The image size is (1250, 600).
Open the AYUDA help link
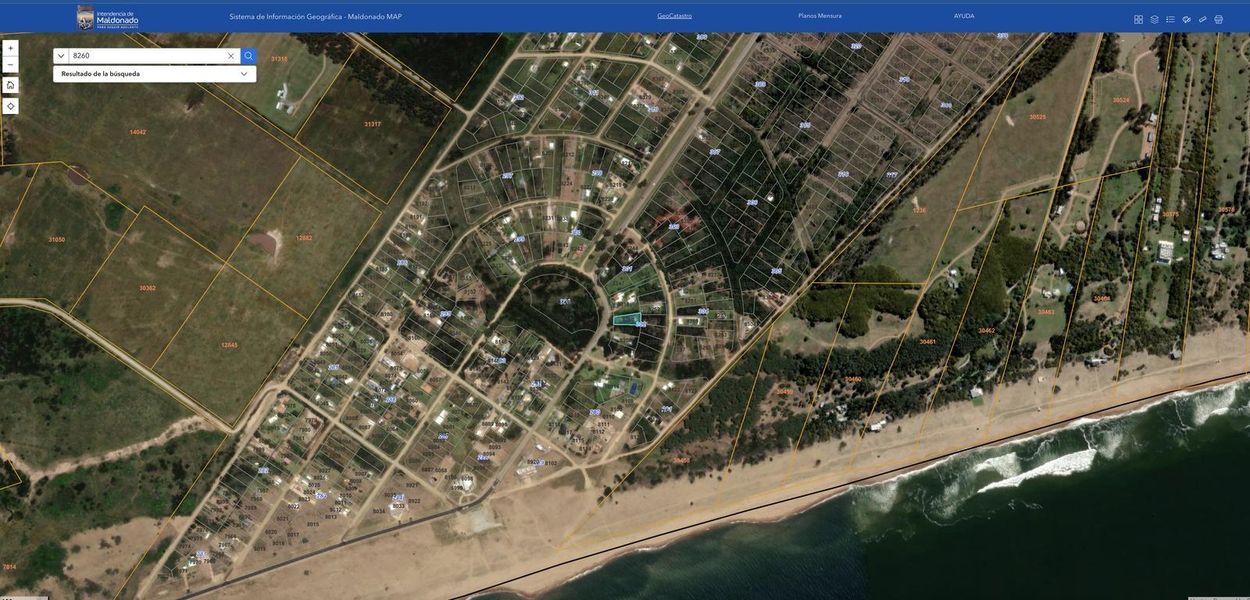(964, 16)
